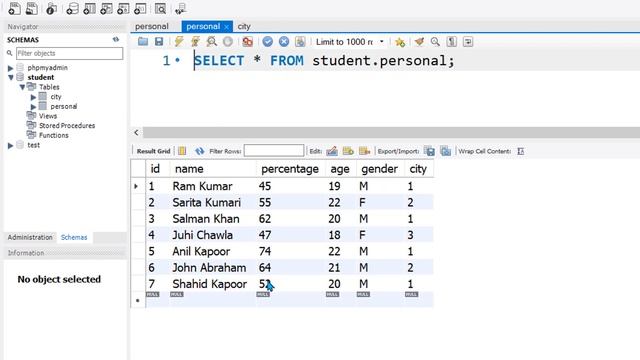Refresh the result grid data

pos(199,151)
